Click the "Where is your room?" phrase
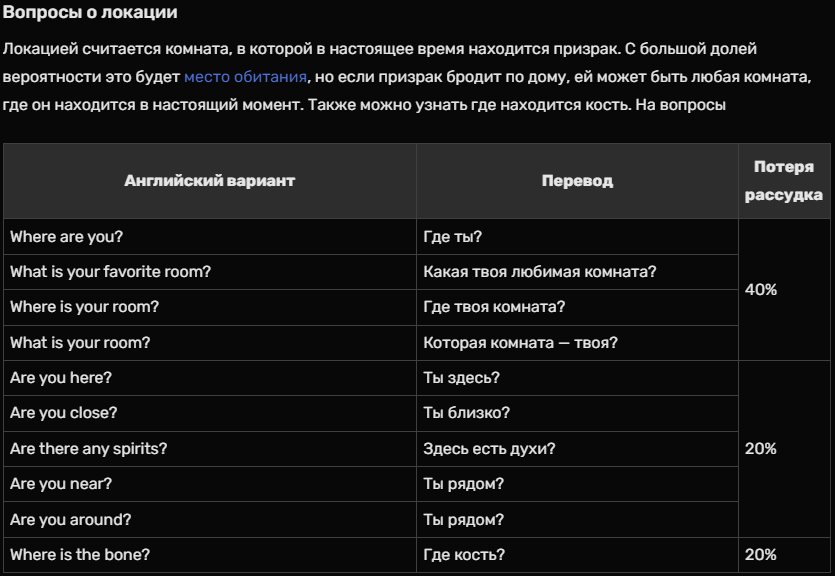The image size is (835, 576). [x=84, y=307]
